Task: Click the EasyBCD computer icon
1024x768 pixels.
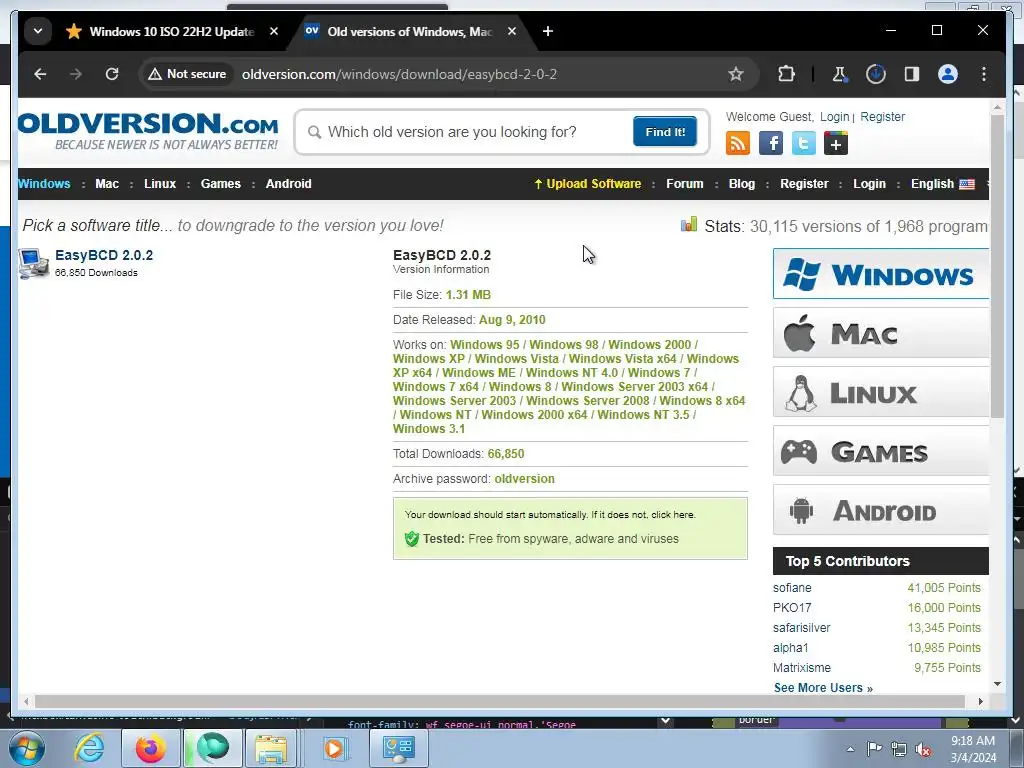Action: point(33,263)
